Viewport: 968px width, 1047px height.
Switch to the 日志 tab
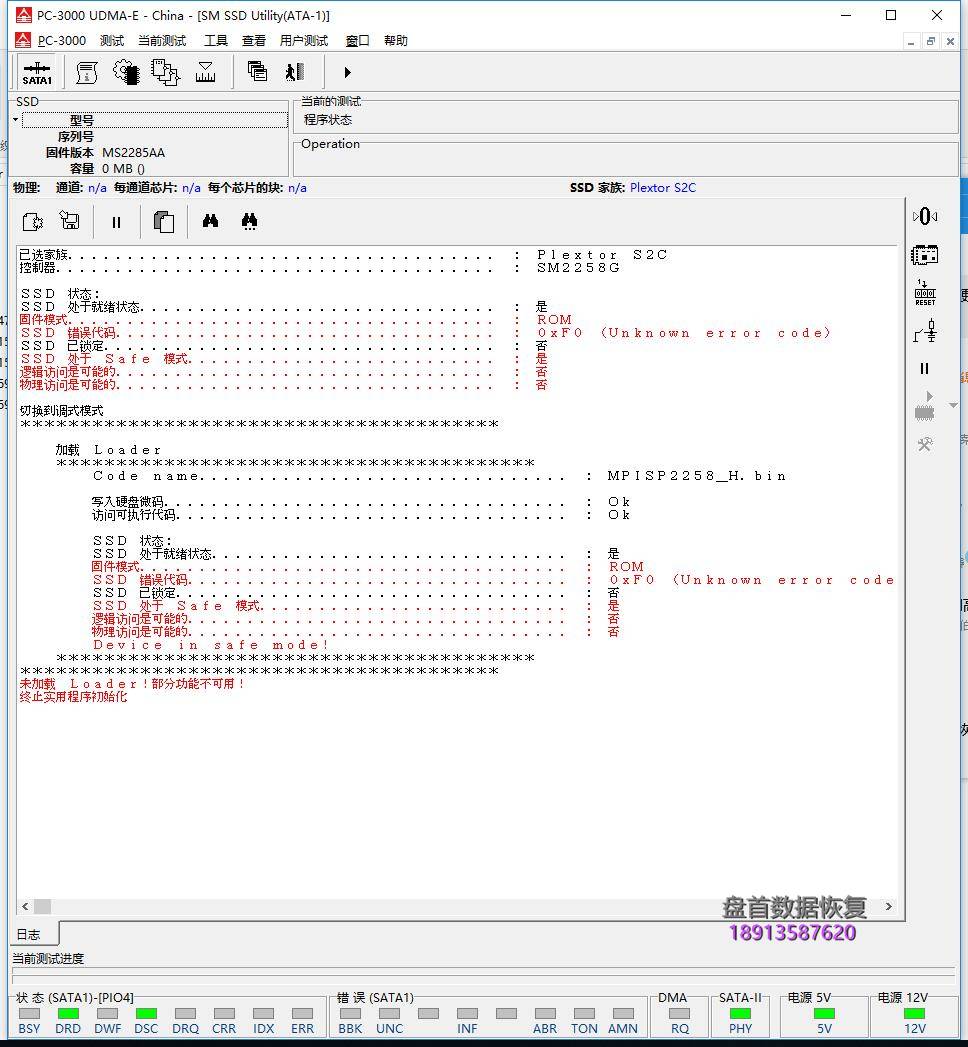(29, 934)
